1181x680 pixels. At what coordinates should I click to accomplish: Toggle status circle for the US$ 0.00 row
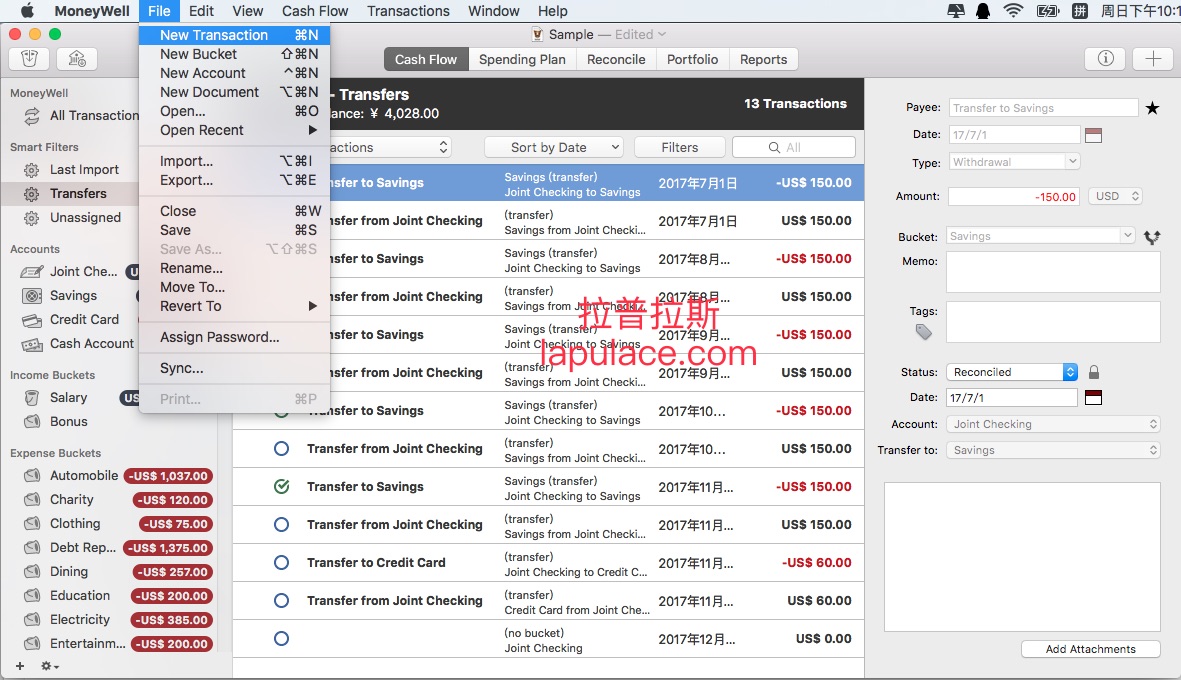click(282, 639)
